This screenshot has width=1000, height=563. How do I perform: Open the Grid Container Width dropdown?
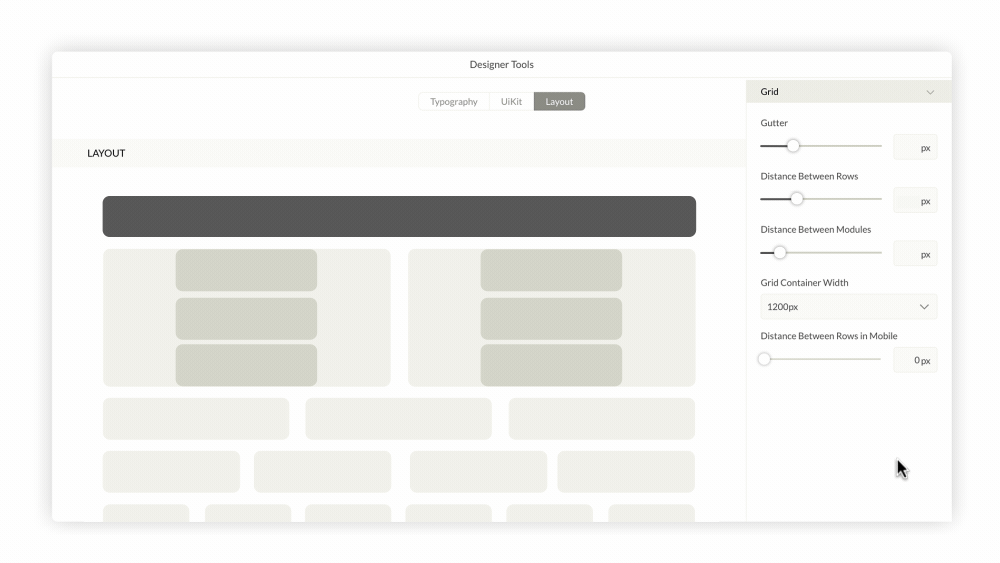(848, 307)
